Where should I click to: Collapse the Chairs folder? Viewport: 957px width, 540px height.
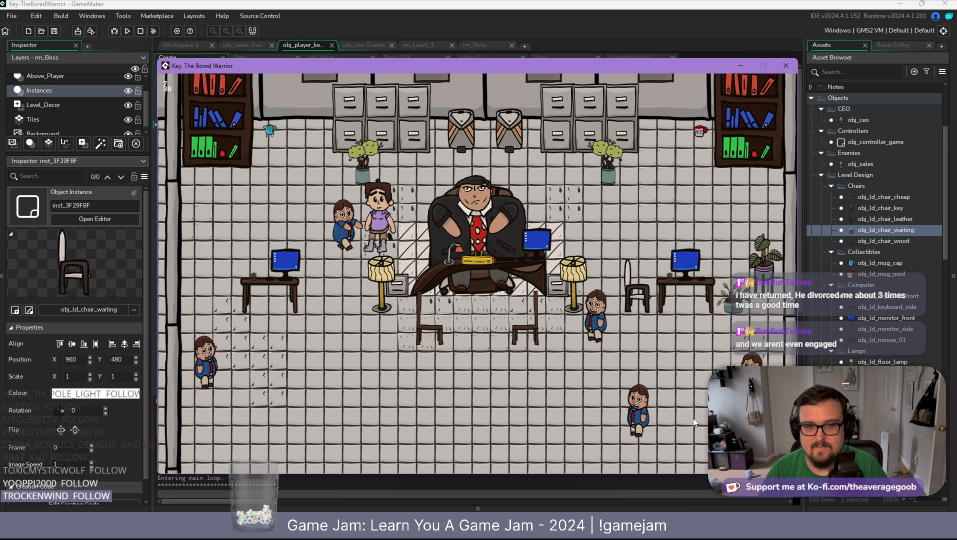(x=831, y=186)
